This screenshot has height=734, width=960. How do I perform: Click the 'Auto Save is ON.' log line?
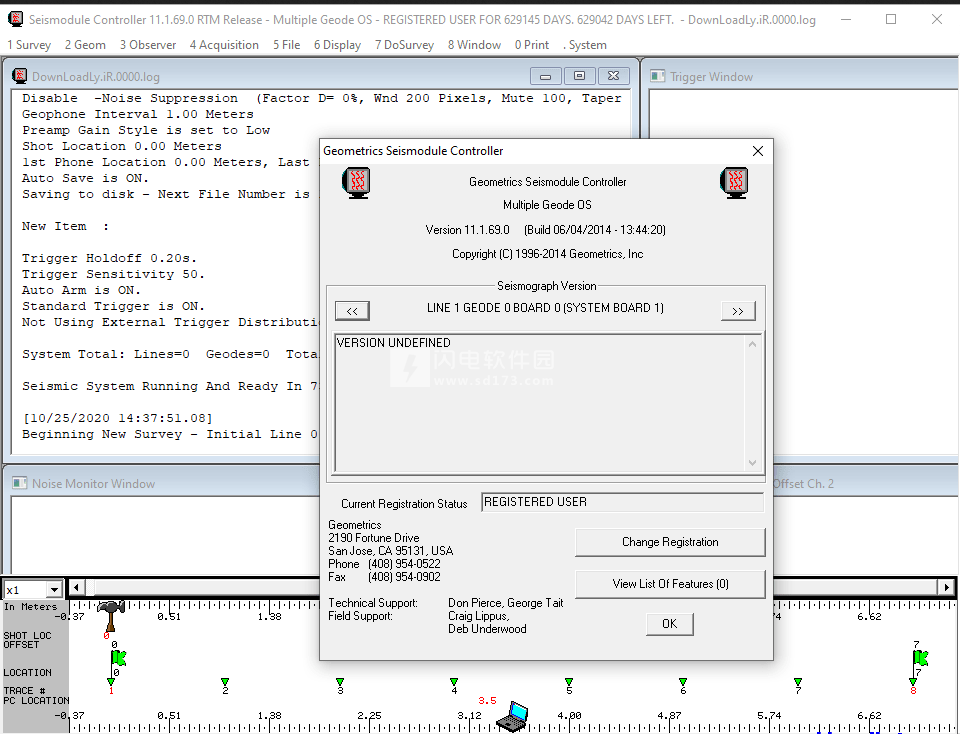(85, 178)
